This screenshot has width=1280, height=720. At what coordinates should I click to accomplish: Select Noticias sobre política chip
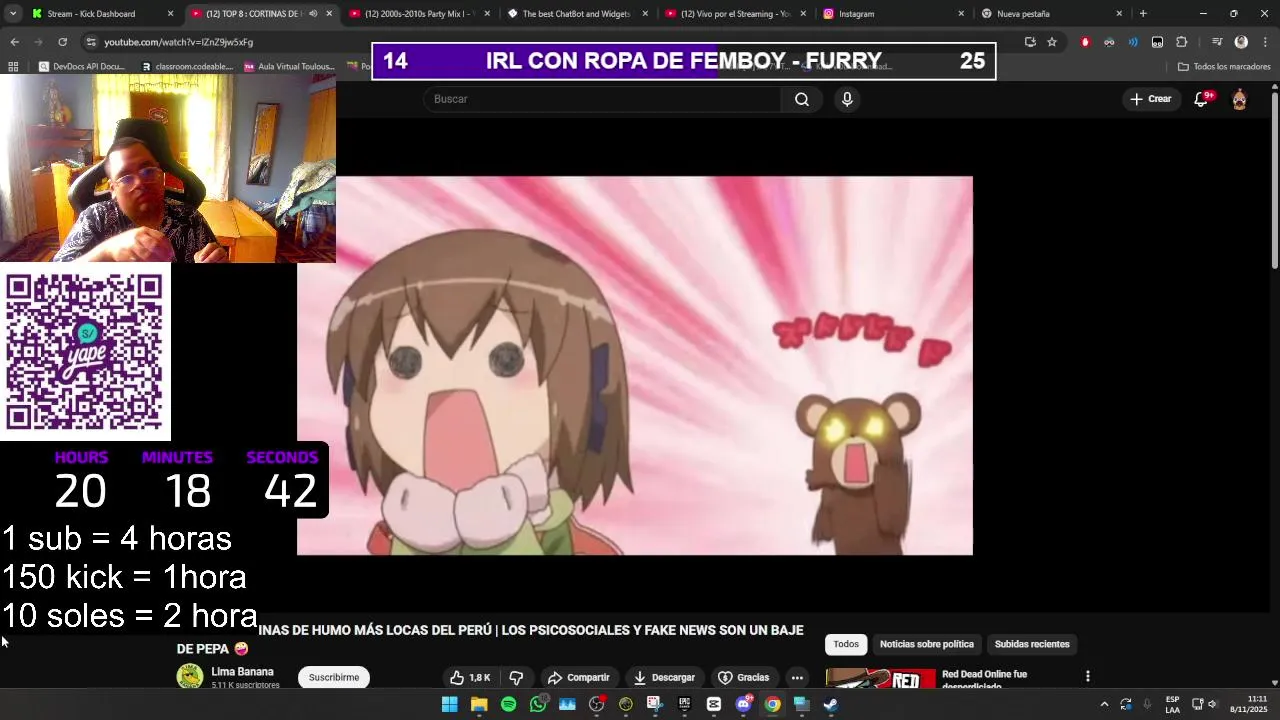927,644
